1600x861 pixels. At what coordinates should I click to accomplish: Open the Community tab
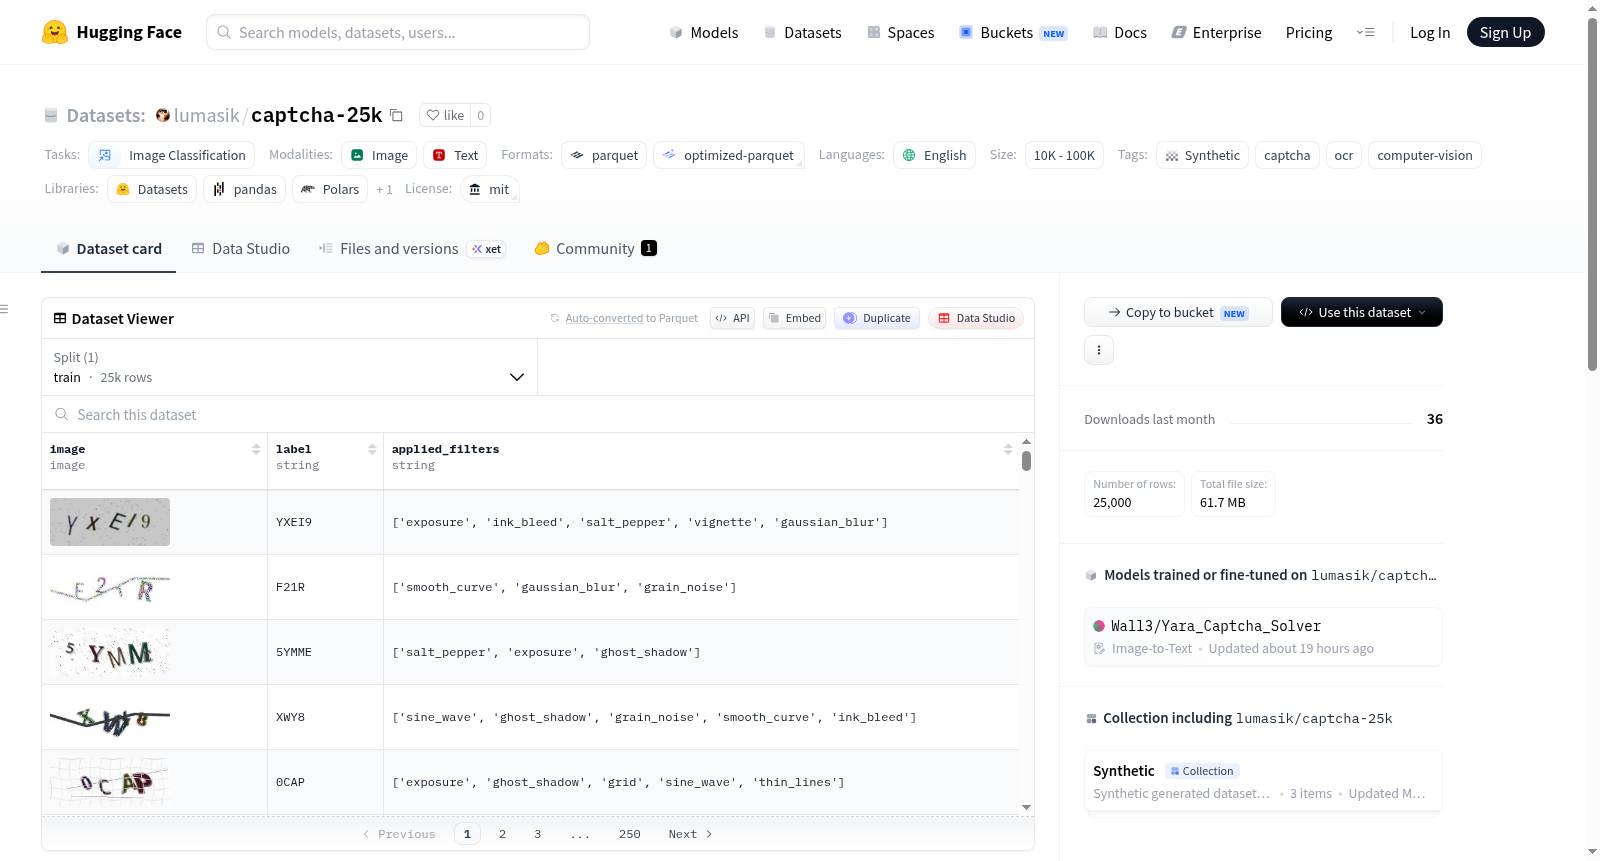pos(596,249)
